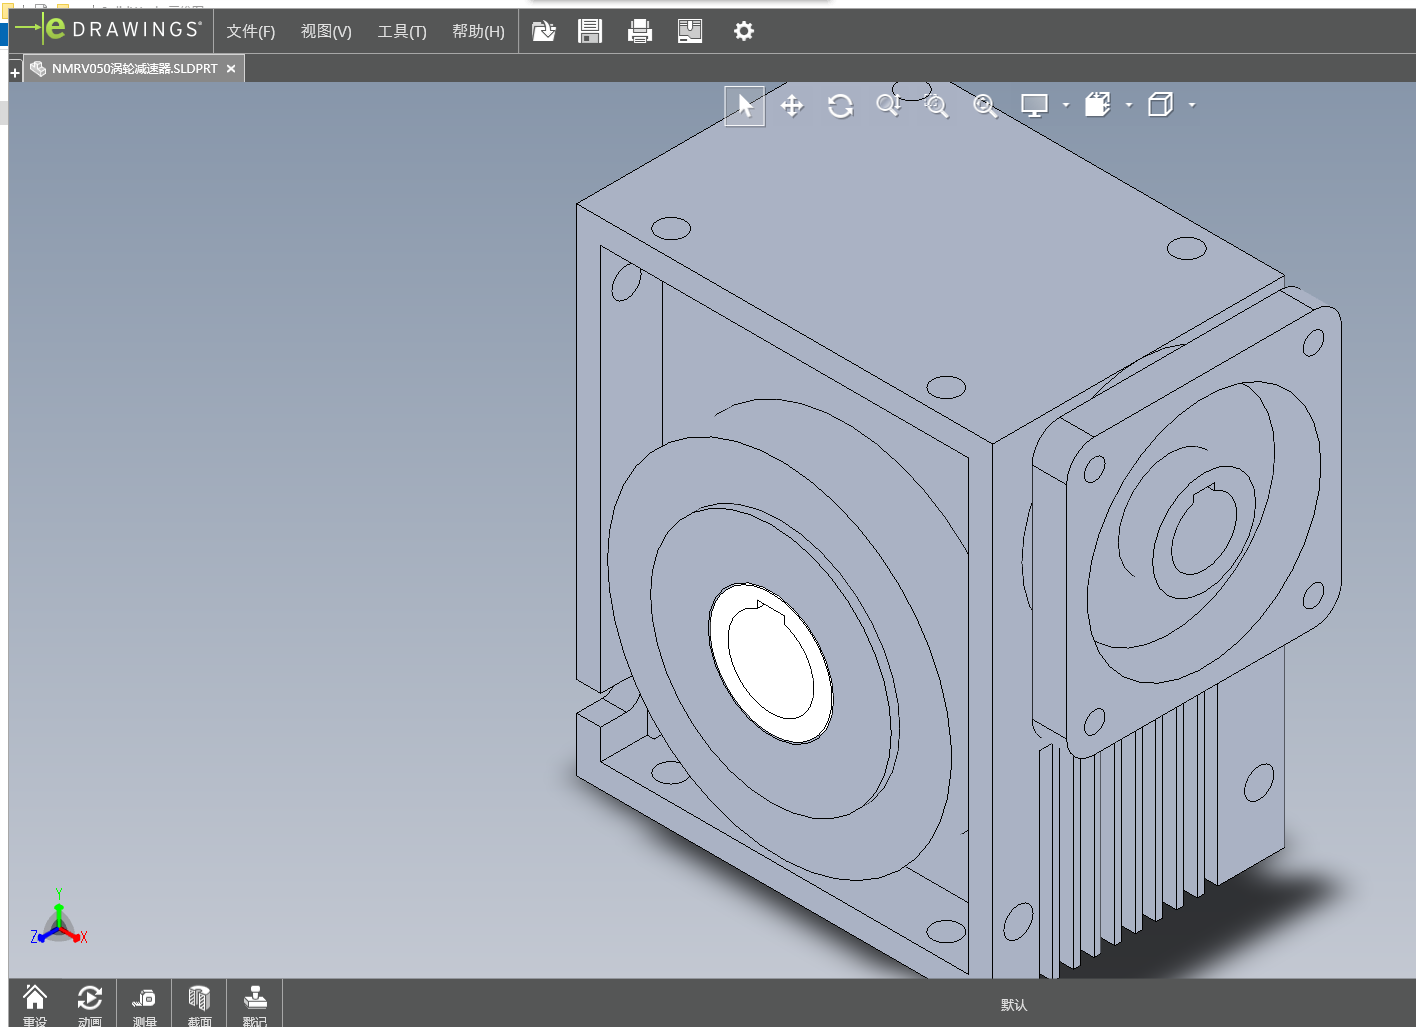
Task: Open the 文件(F) menu
Action: pos(251,31)
